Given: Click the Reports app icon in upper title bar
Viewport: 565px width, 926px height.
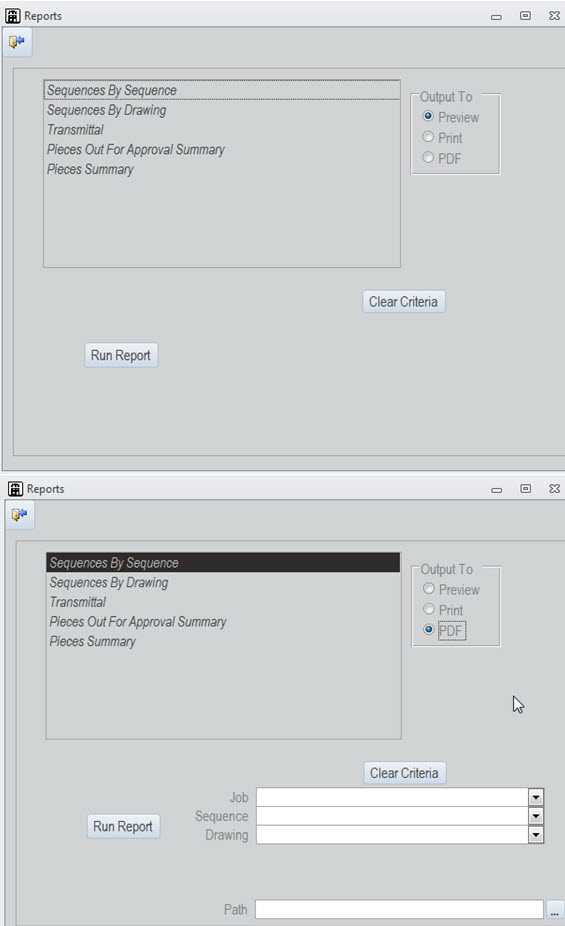Looking at the screenshot, I should 12,16.
